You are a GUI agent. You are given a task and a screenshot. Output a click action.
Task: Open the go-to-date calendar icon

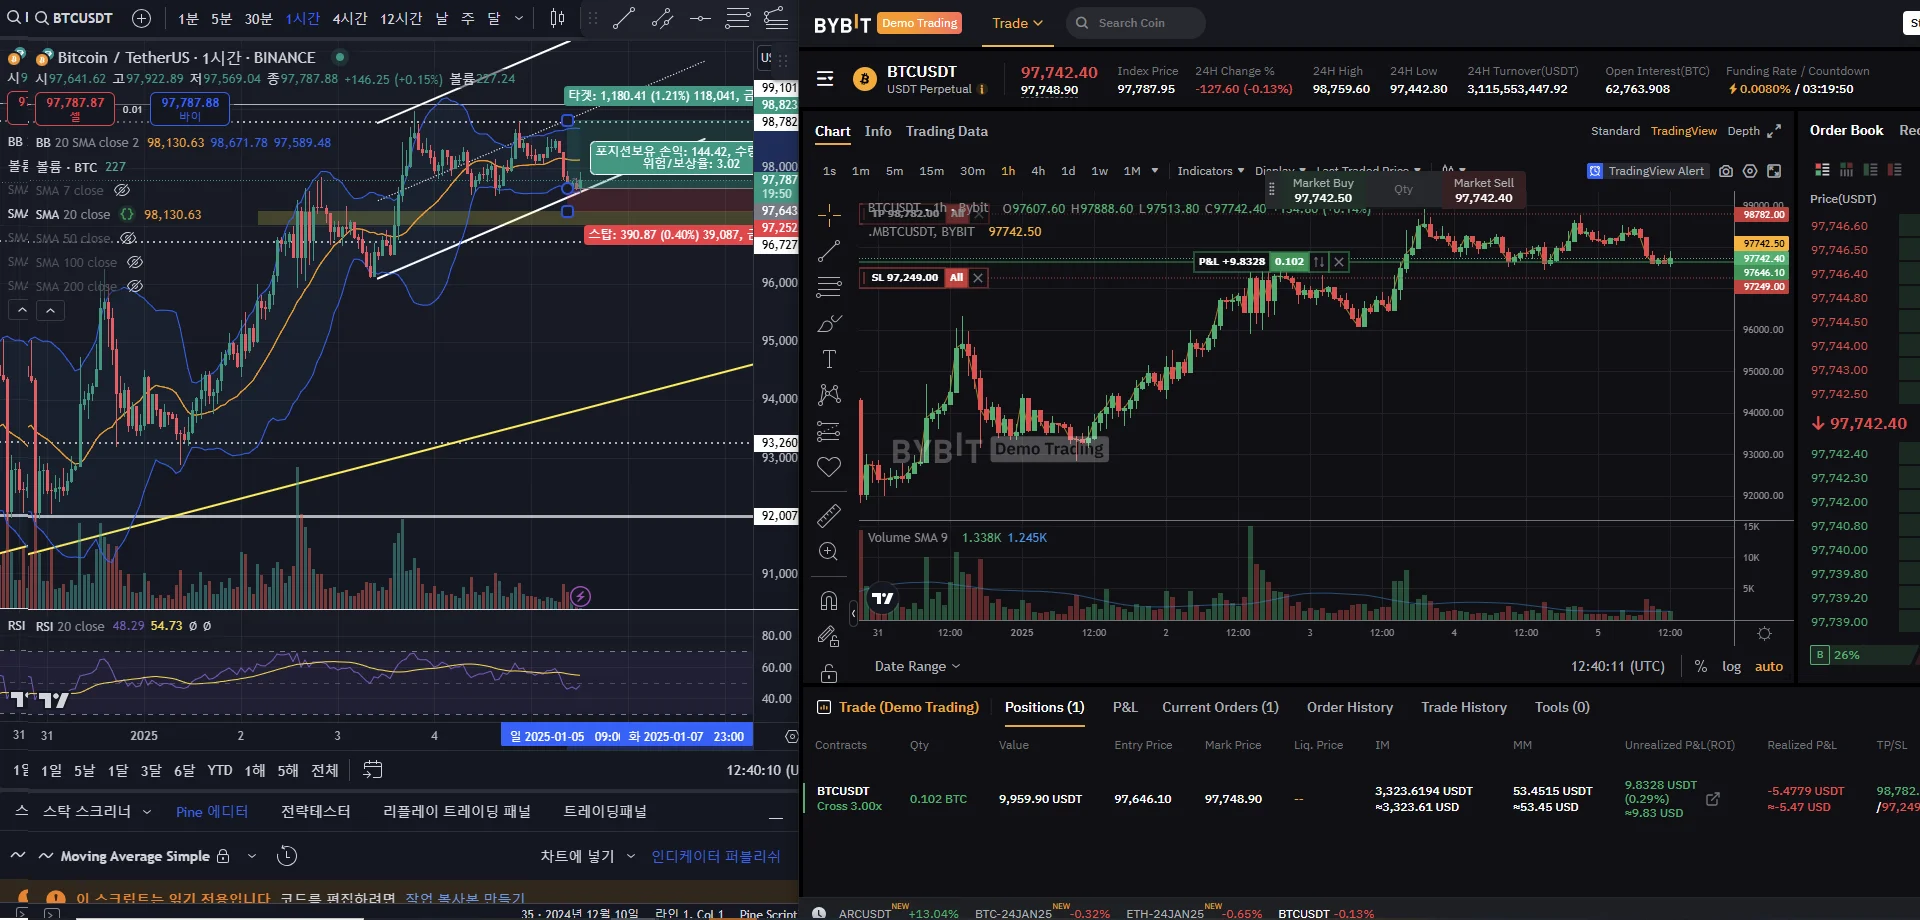[x=373, y=770]
